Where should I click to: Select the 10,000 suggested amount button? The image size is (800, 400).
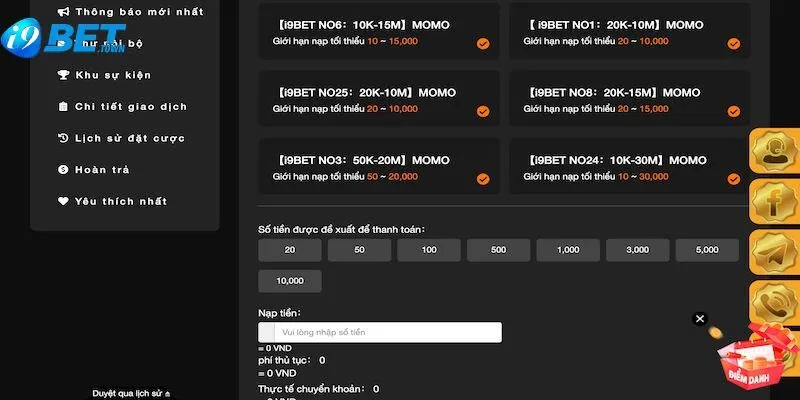[x=289, y=281]
